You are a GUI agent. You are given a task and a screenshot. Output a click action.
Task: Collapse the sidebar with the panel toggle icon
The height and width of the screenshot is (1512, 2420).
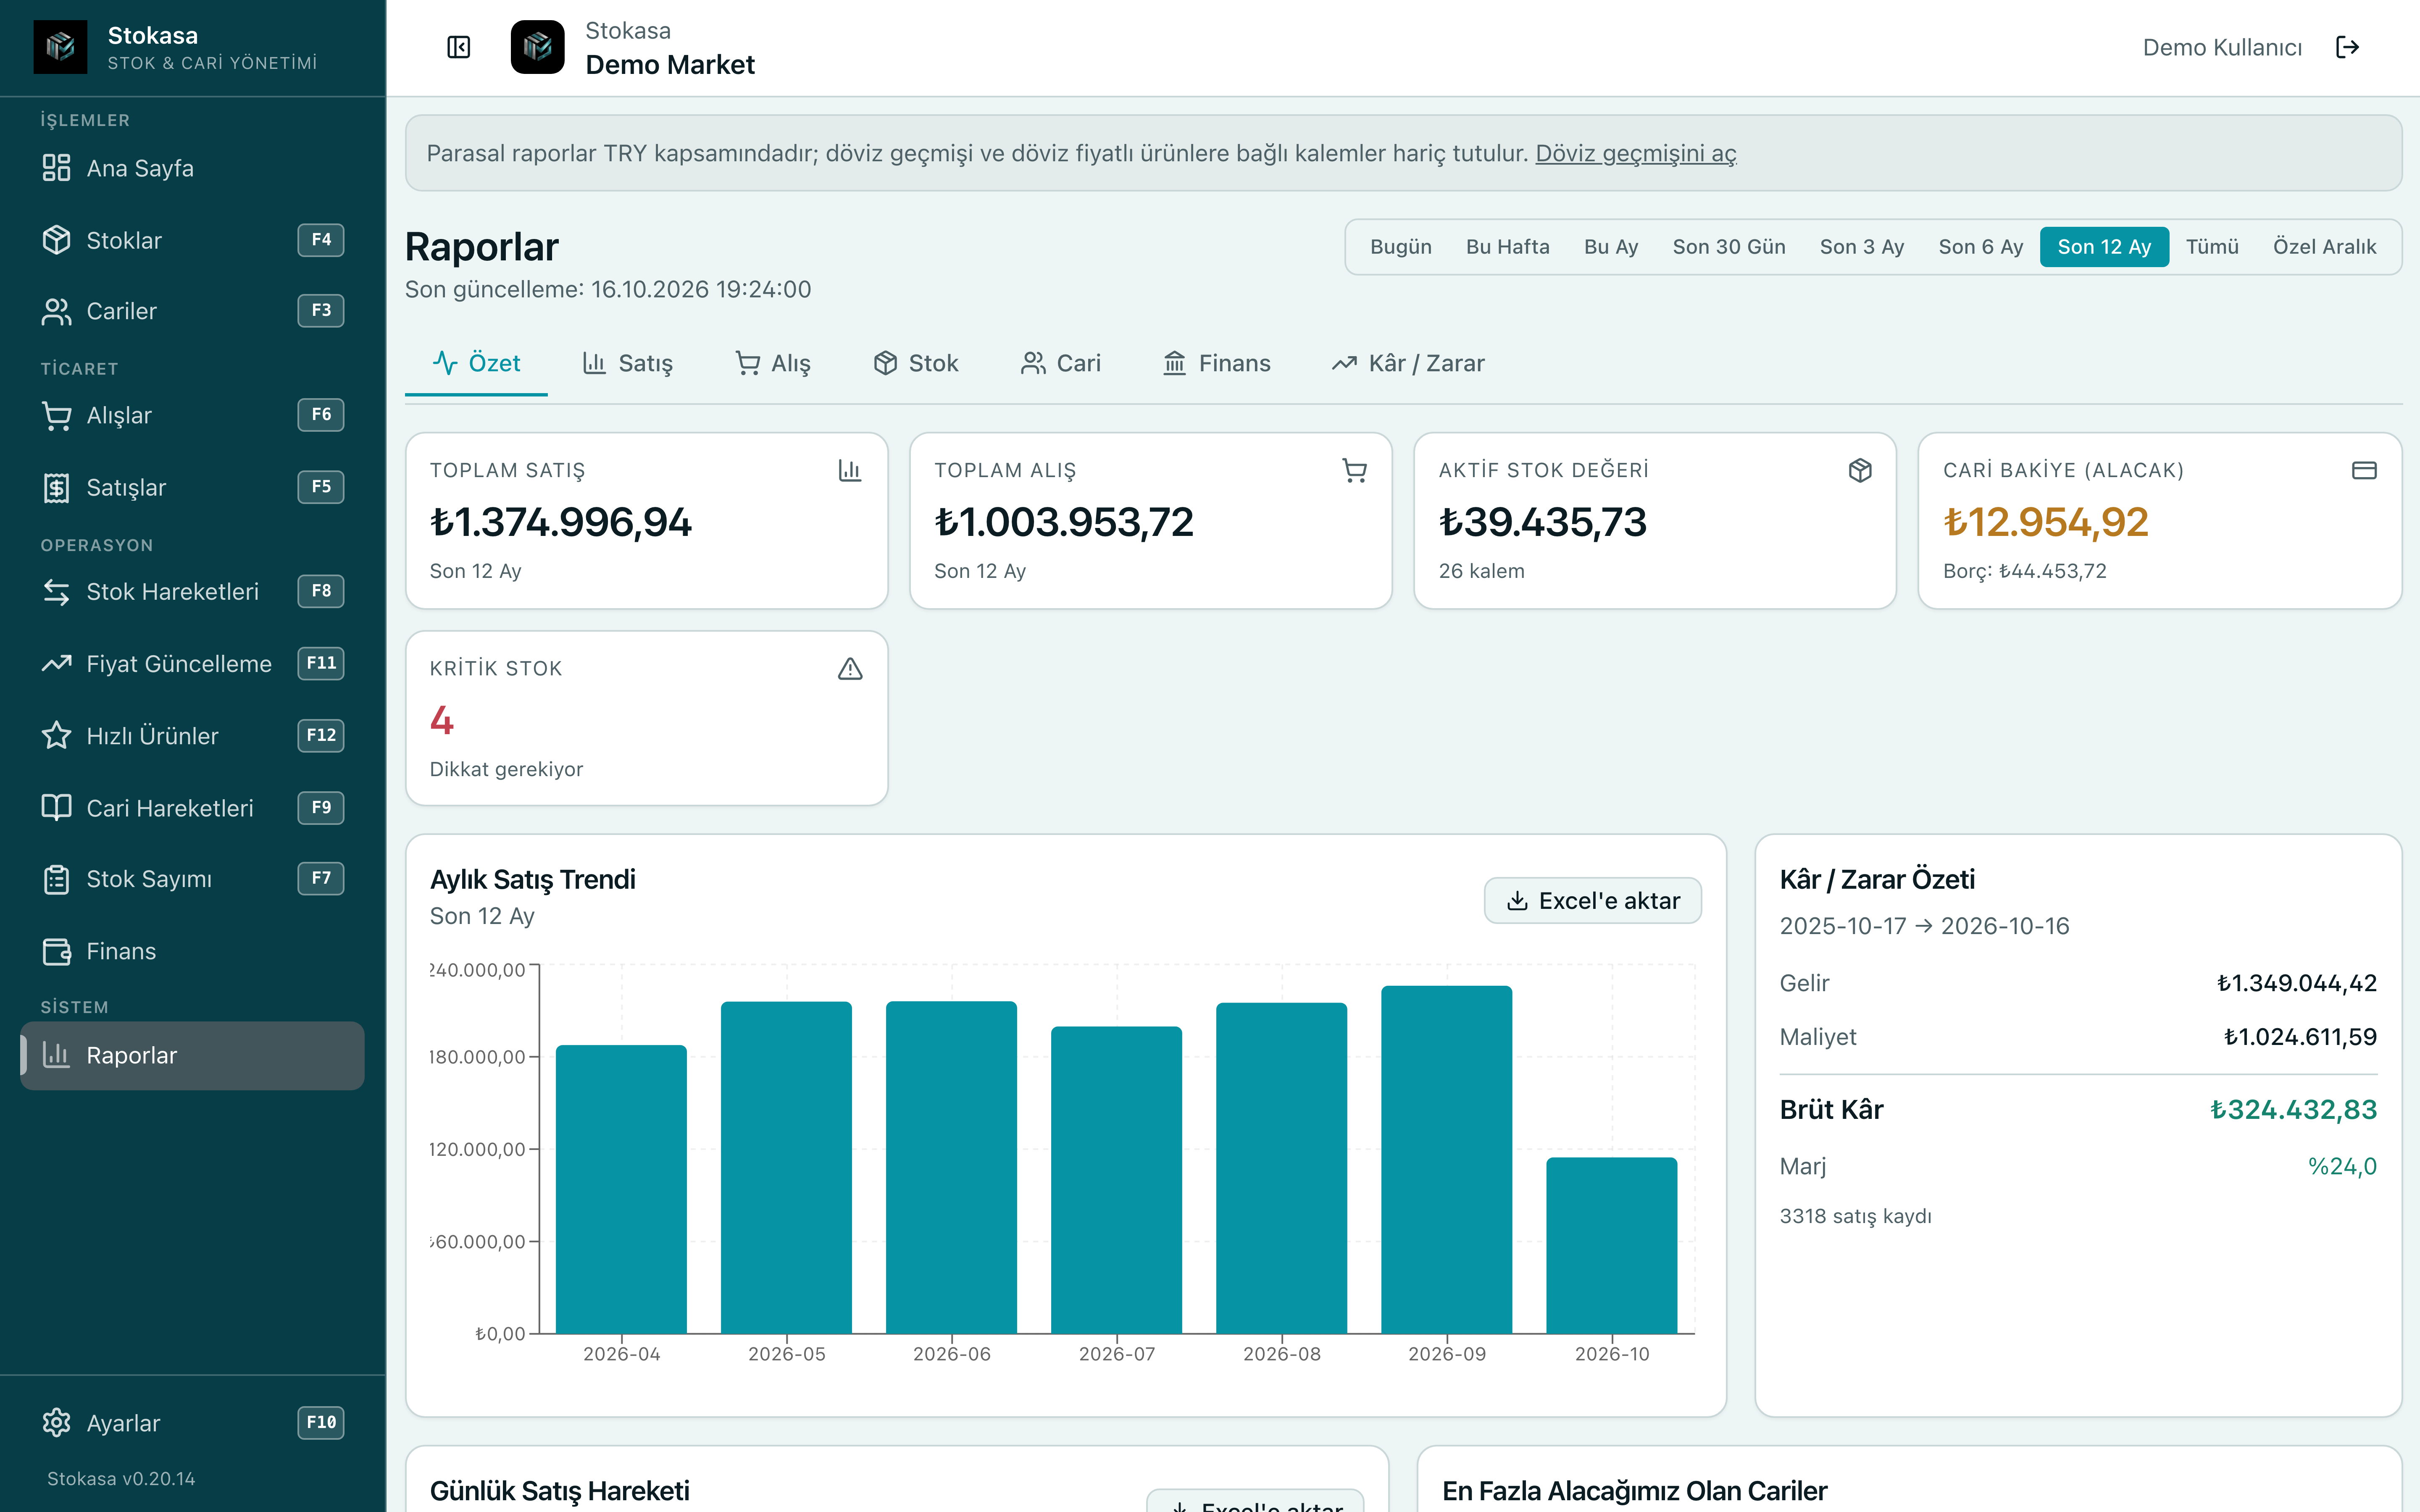click(458, 47)
